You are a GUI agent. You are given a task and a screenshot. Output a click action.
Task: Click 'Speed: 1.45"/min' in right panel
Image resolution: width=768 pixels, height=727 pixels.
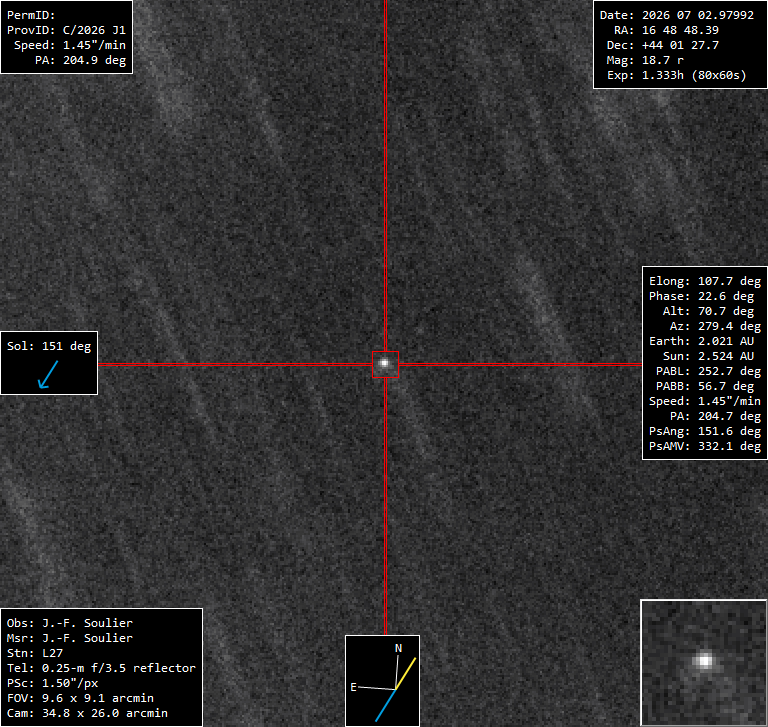(705, 401)
